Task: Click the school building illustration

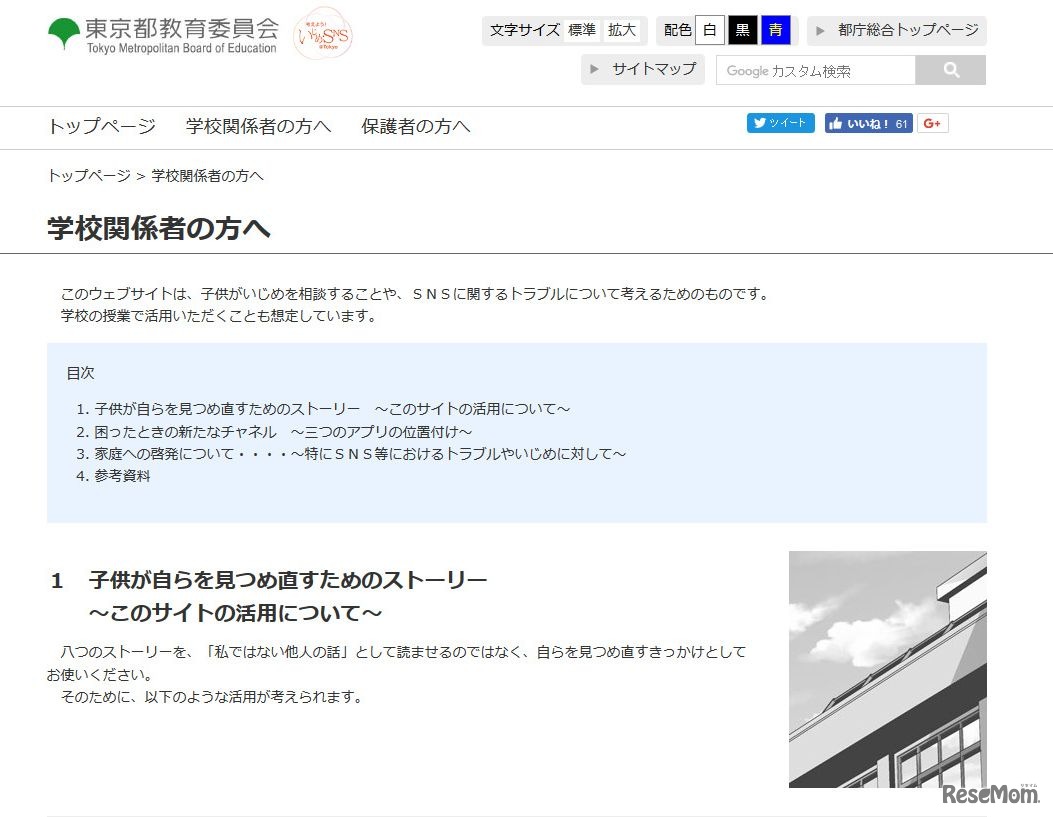Action: (888, 669)
